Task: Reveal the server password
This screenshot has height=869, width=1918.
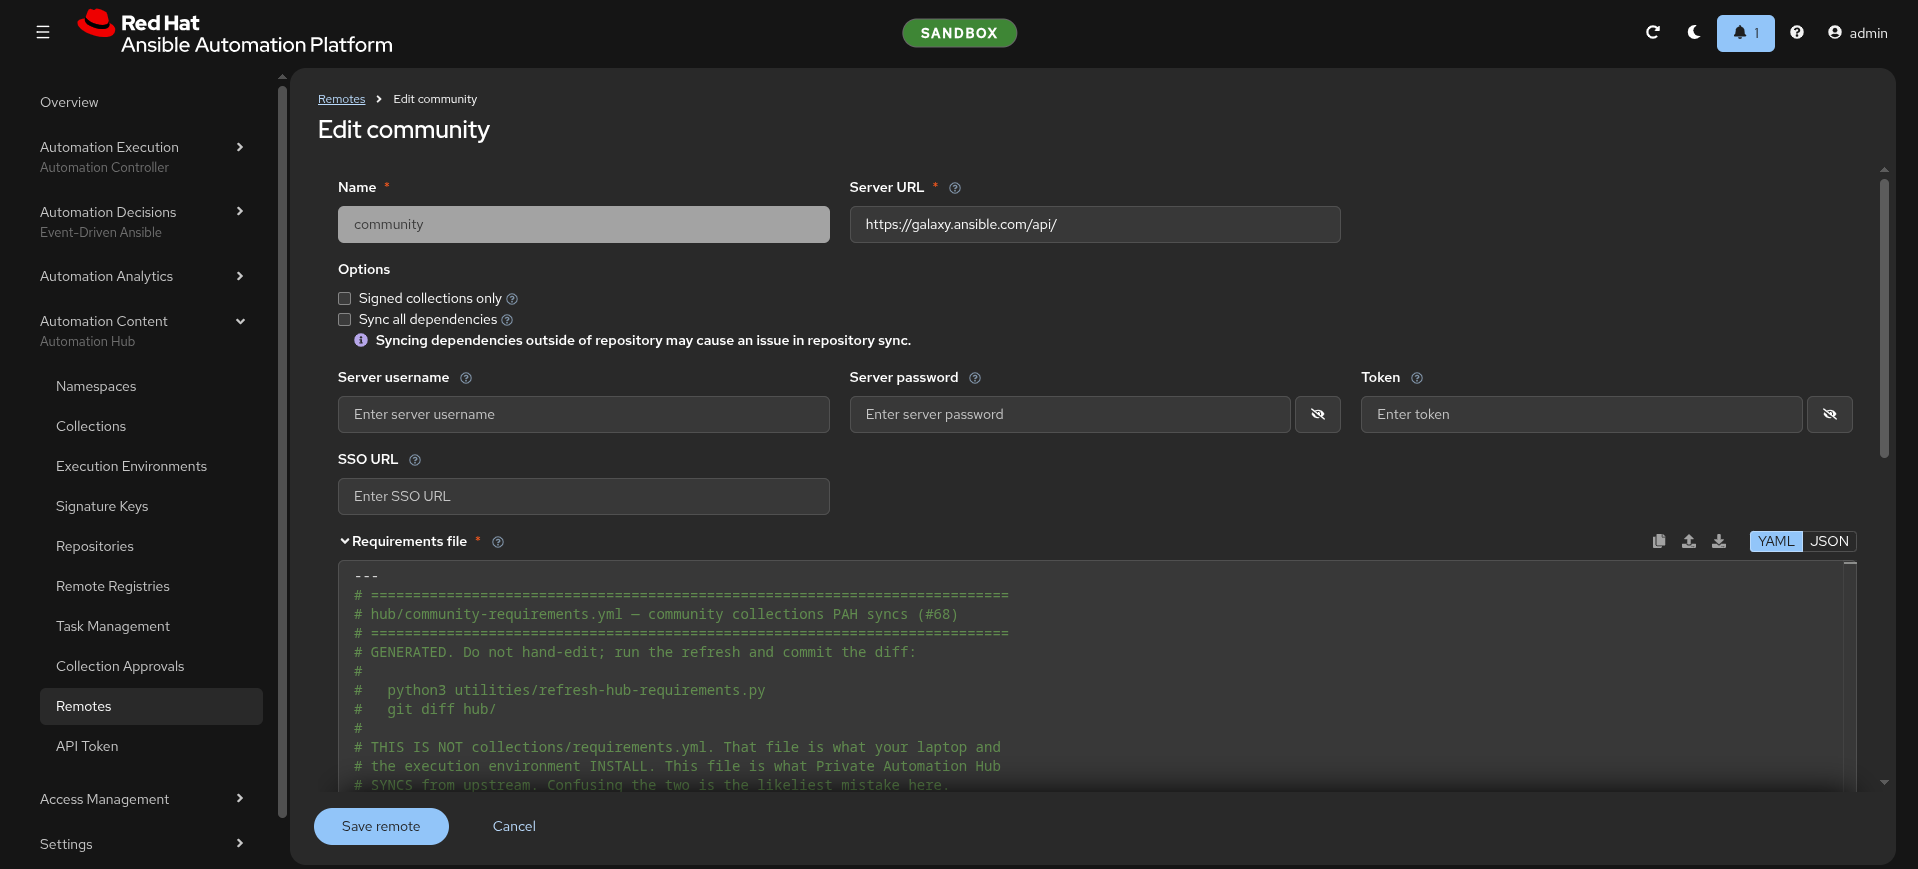Action: pyautogui.click(x=1318, y=414)
